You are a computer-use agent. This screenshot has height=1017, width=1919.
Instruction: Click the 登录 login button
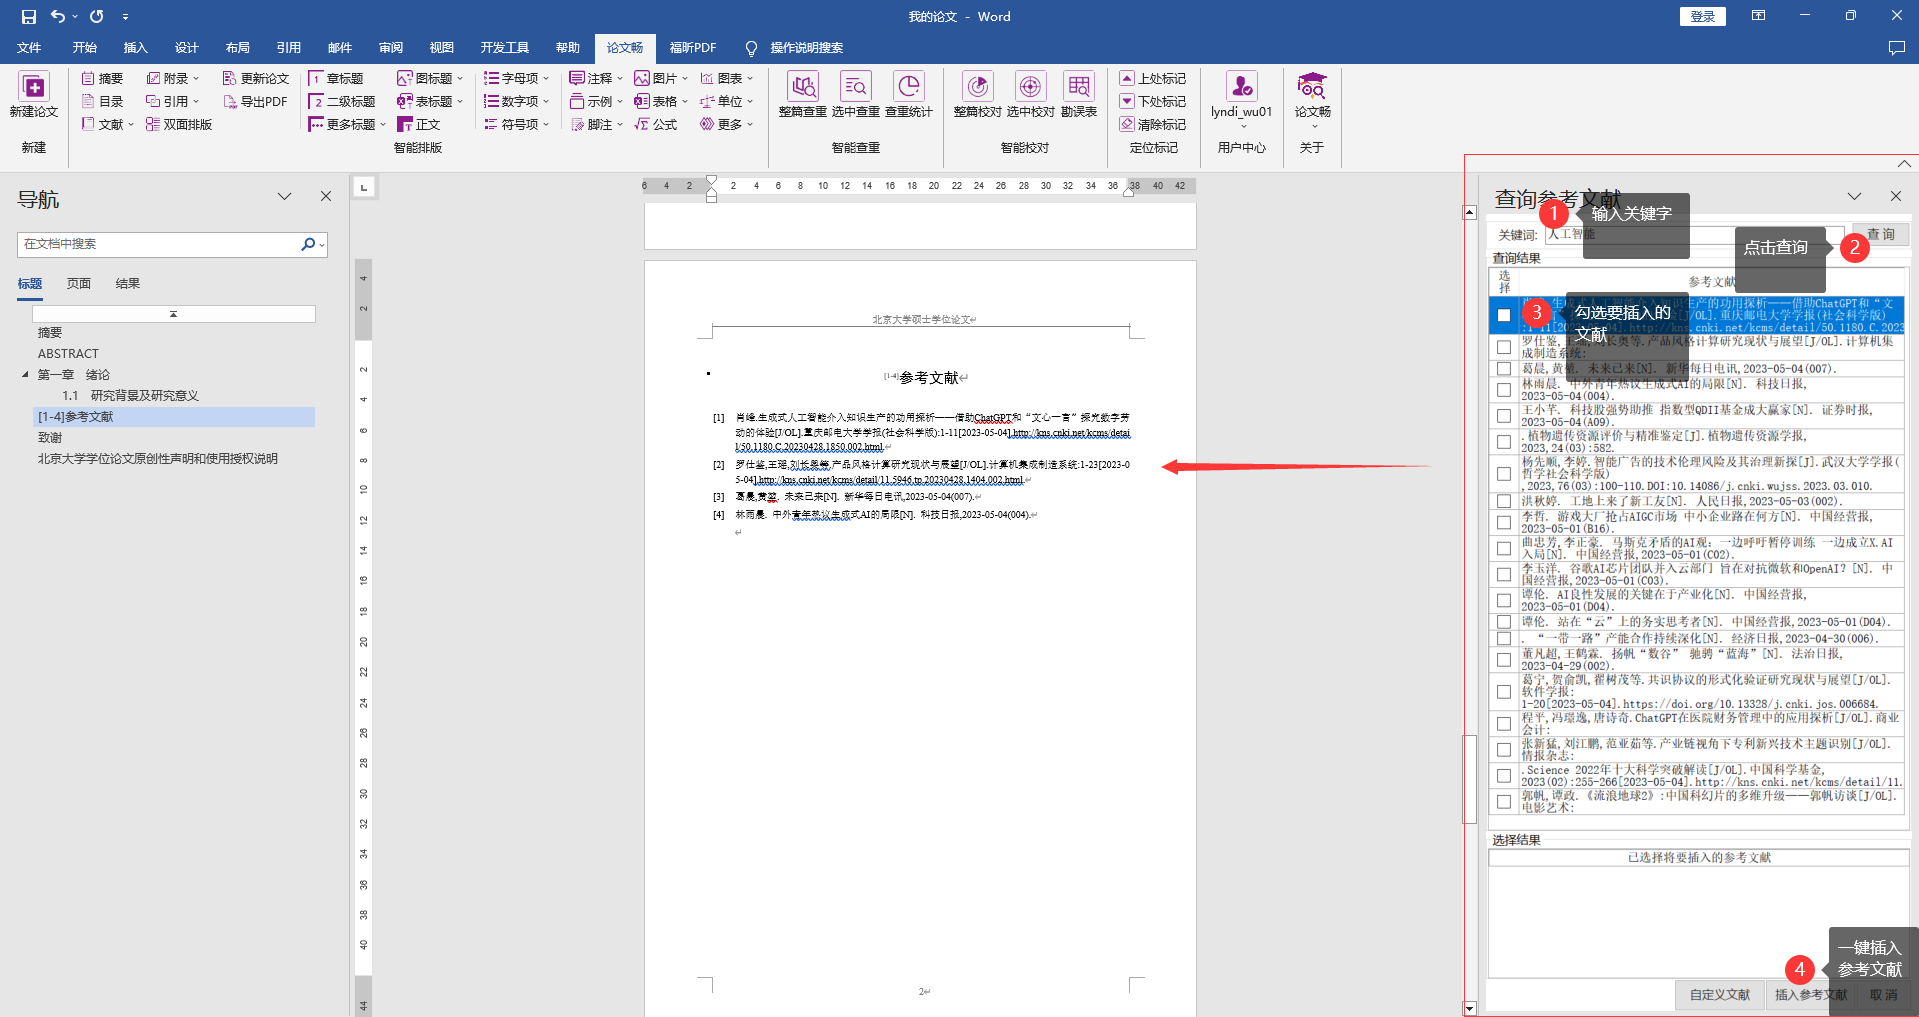(x=1703, y=16)
